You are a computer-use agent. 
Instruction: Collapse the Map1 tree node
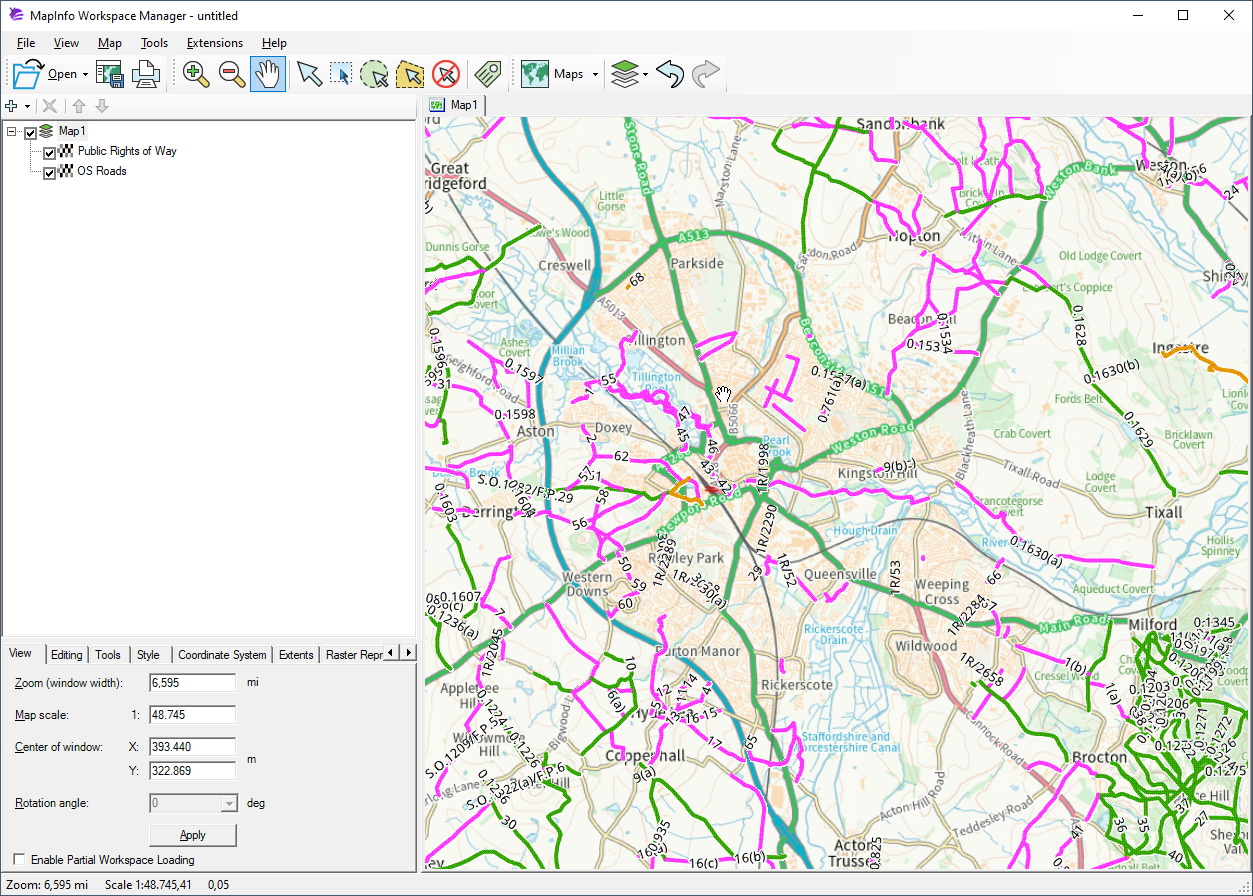(9, 131)
